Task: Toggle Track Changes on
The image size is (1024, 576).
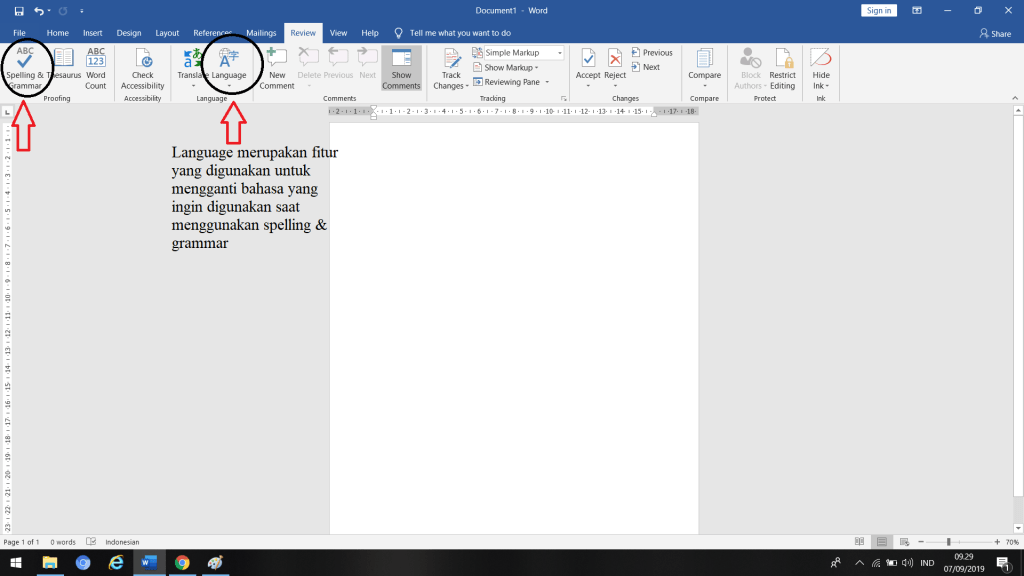Action: (x=451, y=68)
